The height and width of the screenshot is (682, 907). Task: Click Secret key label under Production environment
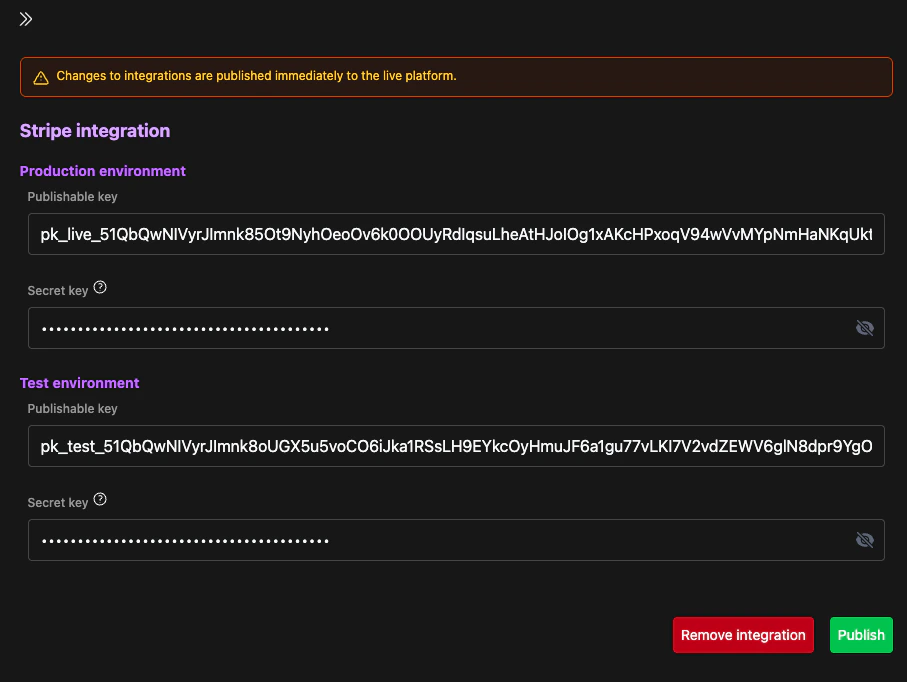point(58,290)
